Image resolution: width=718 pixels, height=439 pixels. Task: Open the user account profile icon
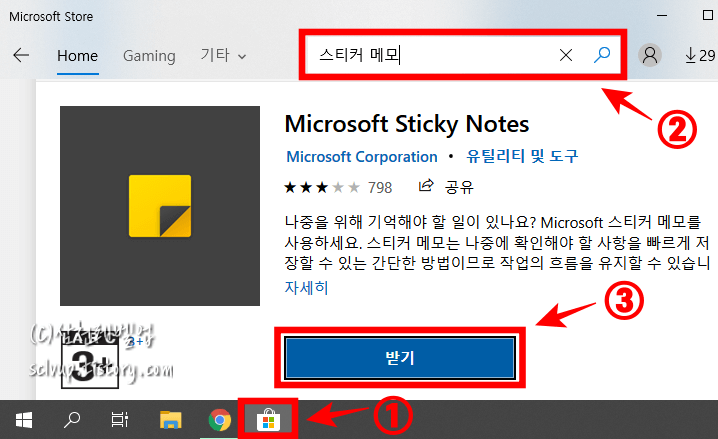pyautogui.click(x=650, y=55)
